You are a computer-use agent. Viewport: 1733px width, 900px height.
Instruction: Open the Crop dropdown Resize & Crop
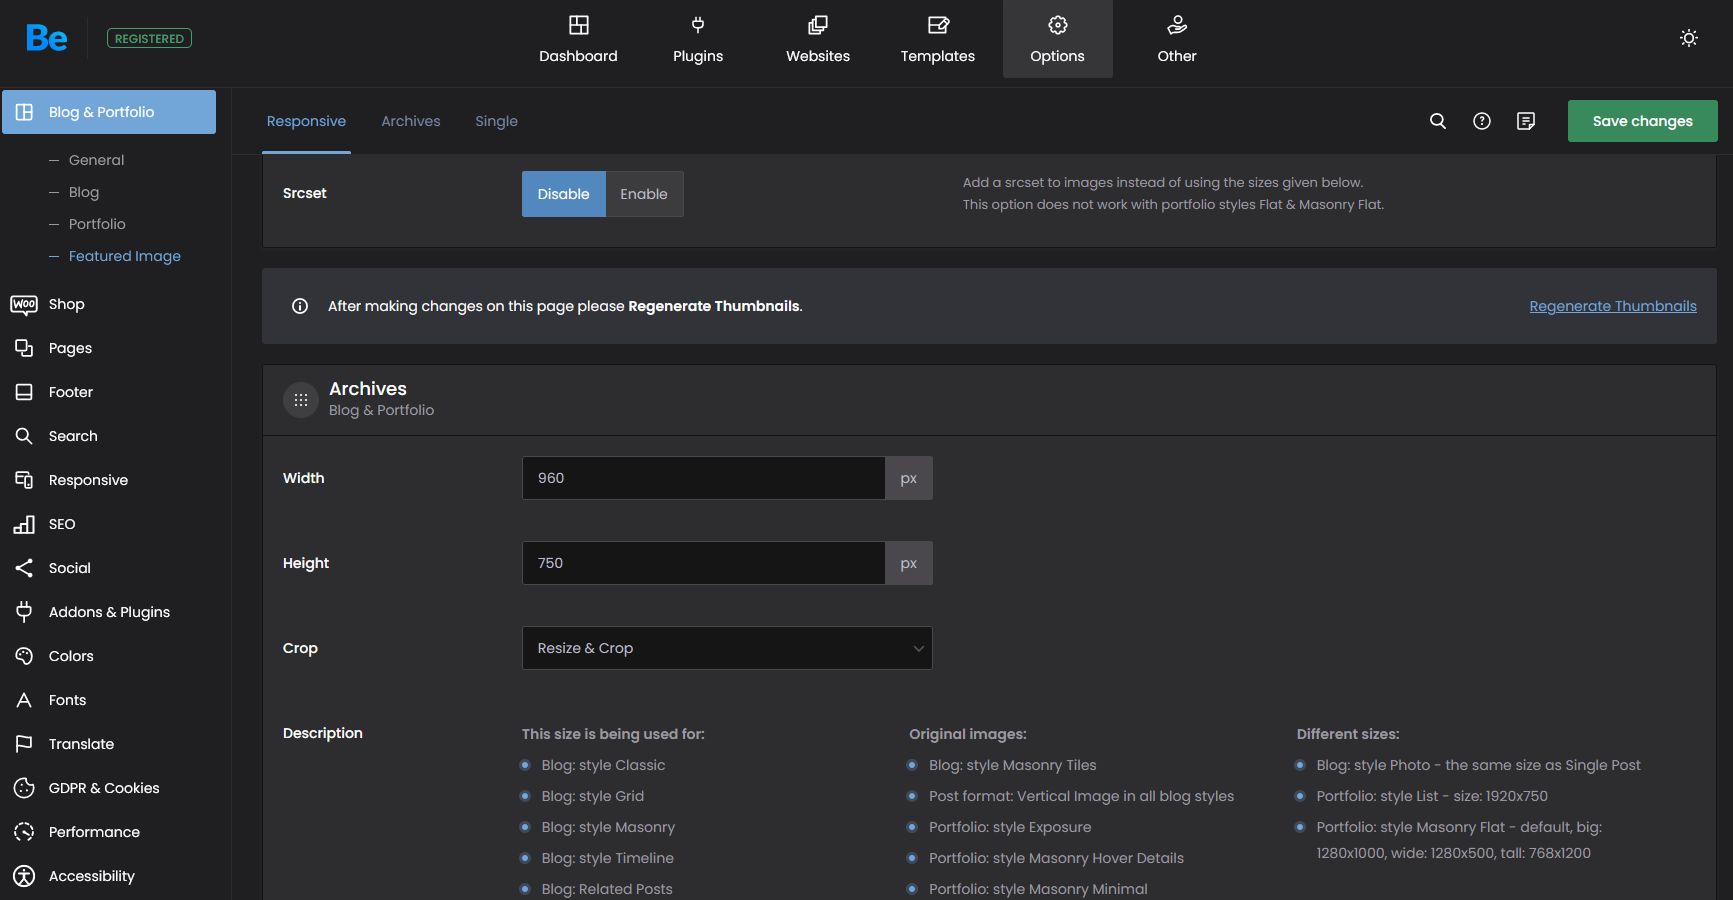click(x=727, y=648)
